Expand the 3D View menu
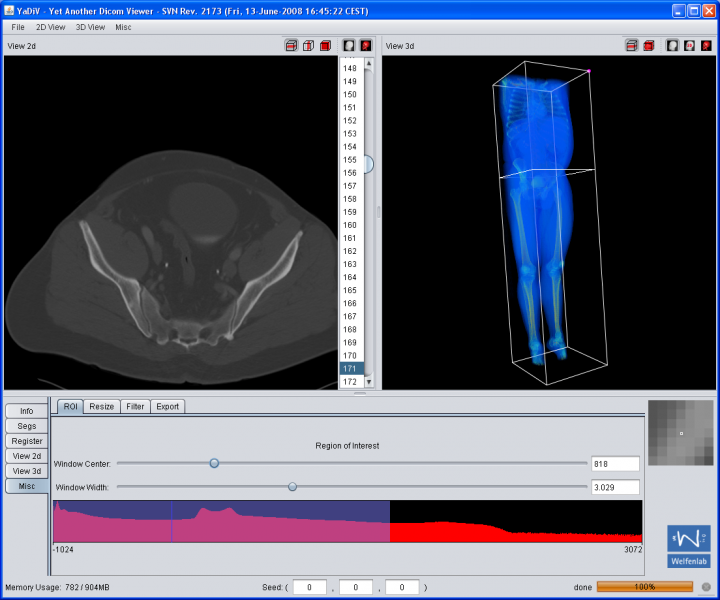This screenshot has height=600, width=720. click(90, 27)
